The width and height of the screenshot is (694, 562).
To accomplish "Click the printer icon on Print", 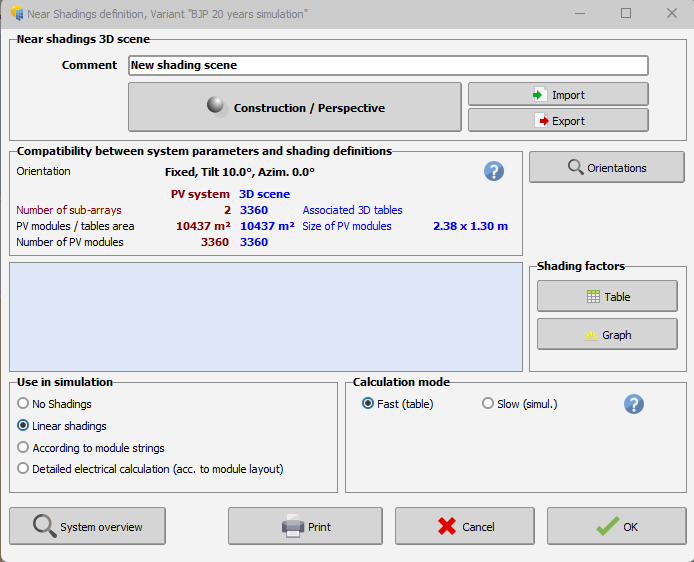I will (292, 526).
